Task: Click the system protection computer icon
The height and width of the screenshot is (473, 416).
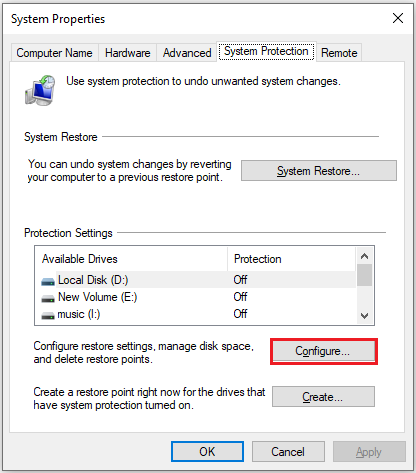Action: [40, 90]
